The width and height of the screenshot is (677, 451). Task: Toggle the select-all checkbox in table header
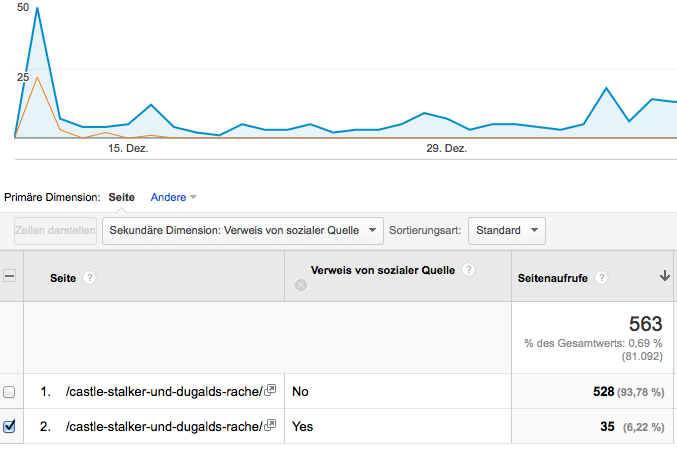click(9, 275)
